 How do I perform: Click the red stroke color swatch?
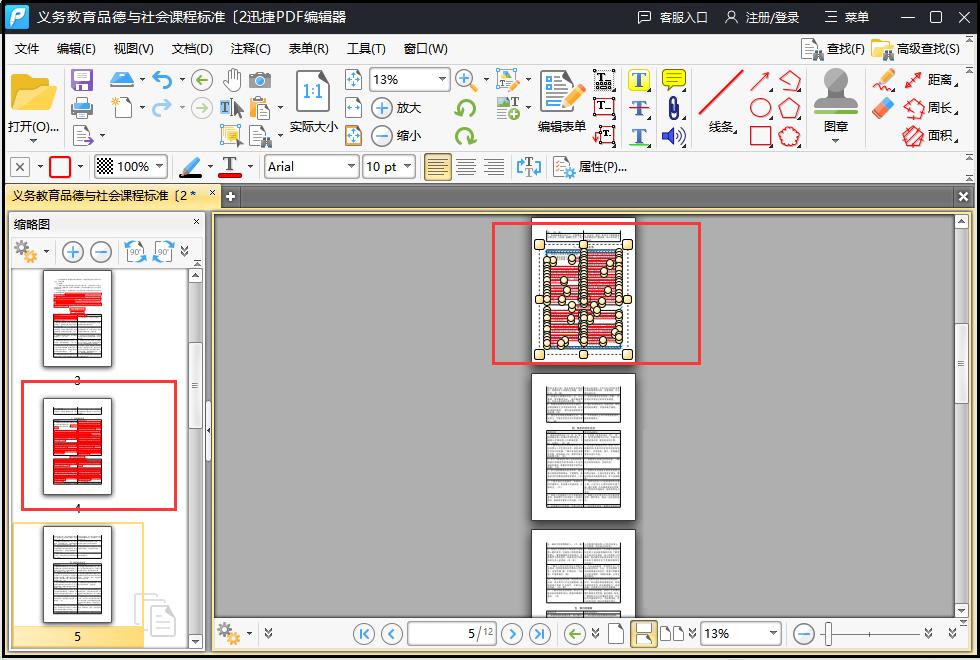[60, 167]
